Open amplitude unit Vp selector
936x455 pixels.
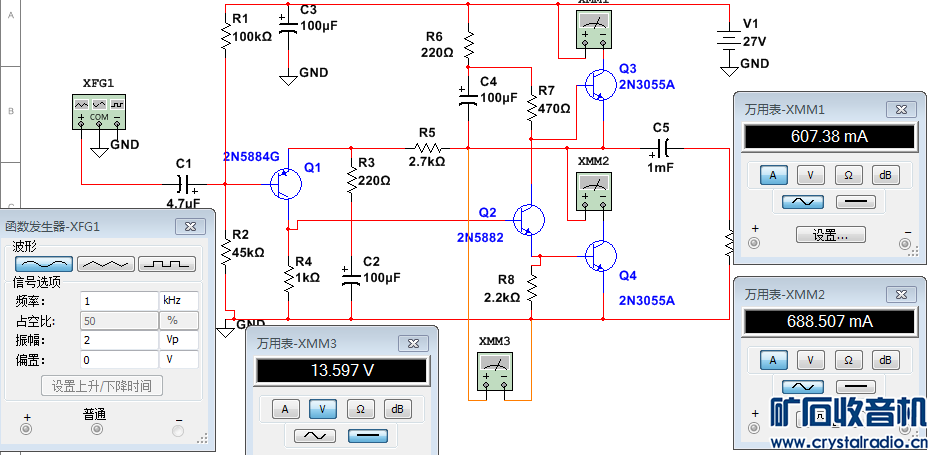pos(178,340)
